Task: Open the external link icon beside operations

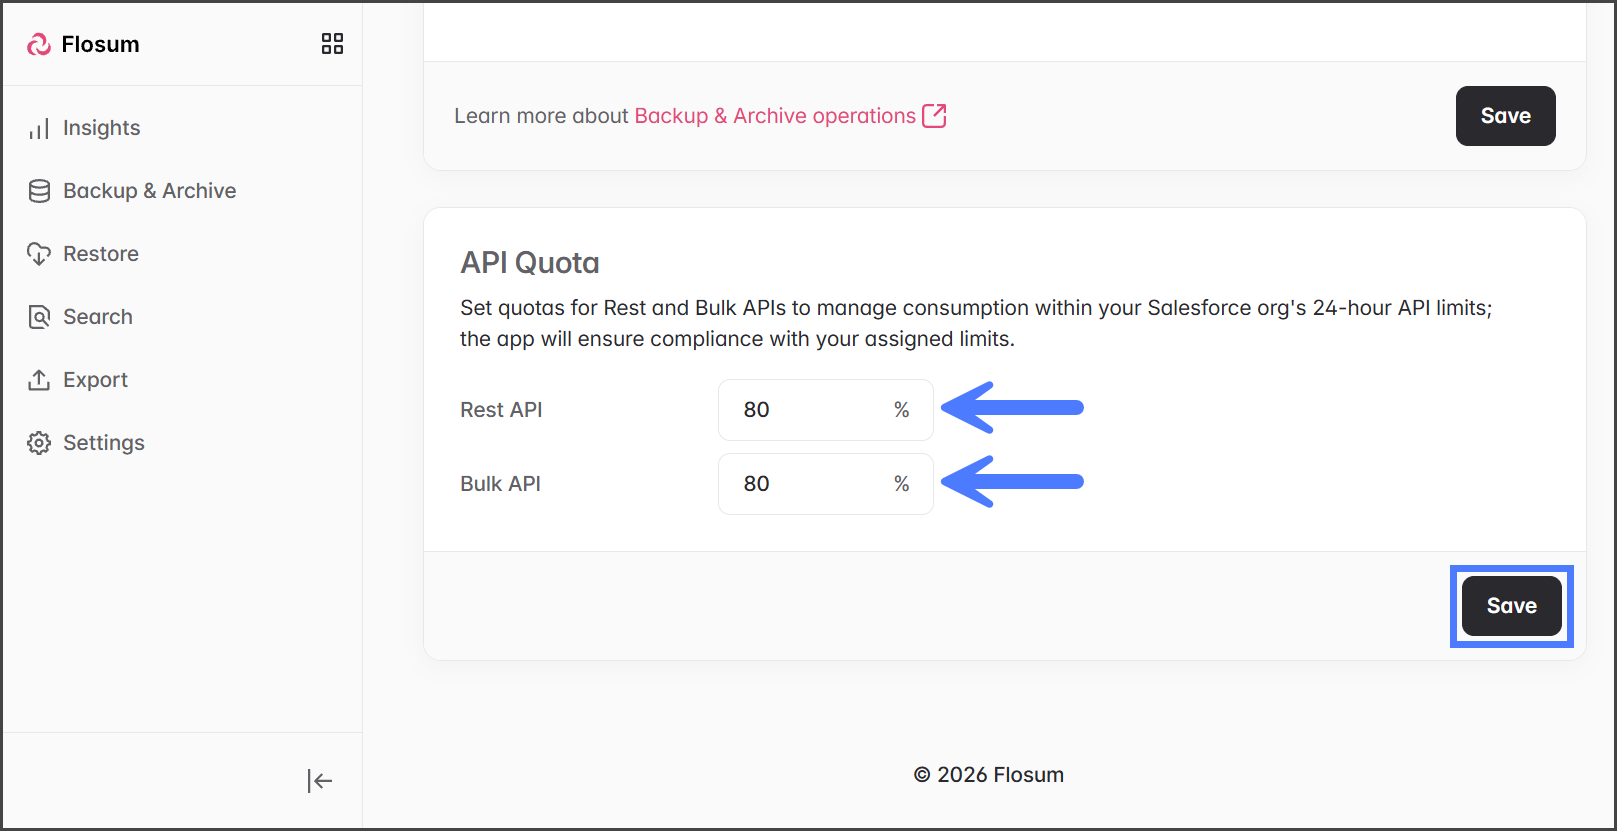Action: 934,116
